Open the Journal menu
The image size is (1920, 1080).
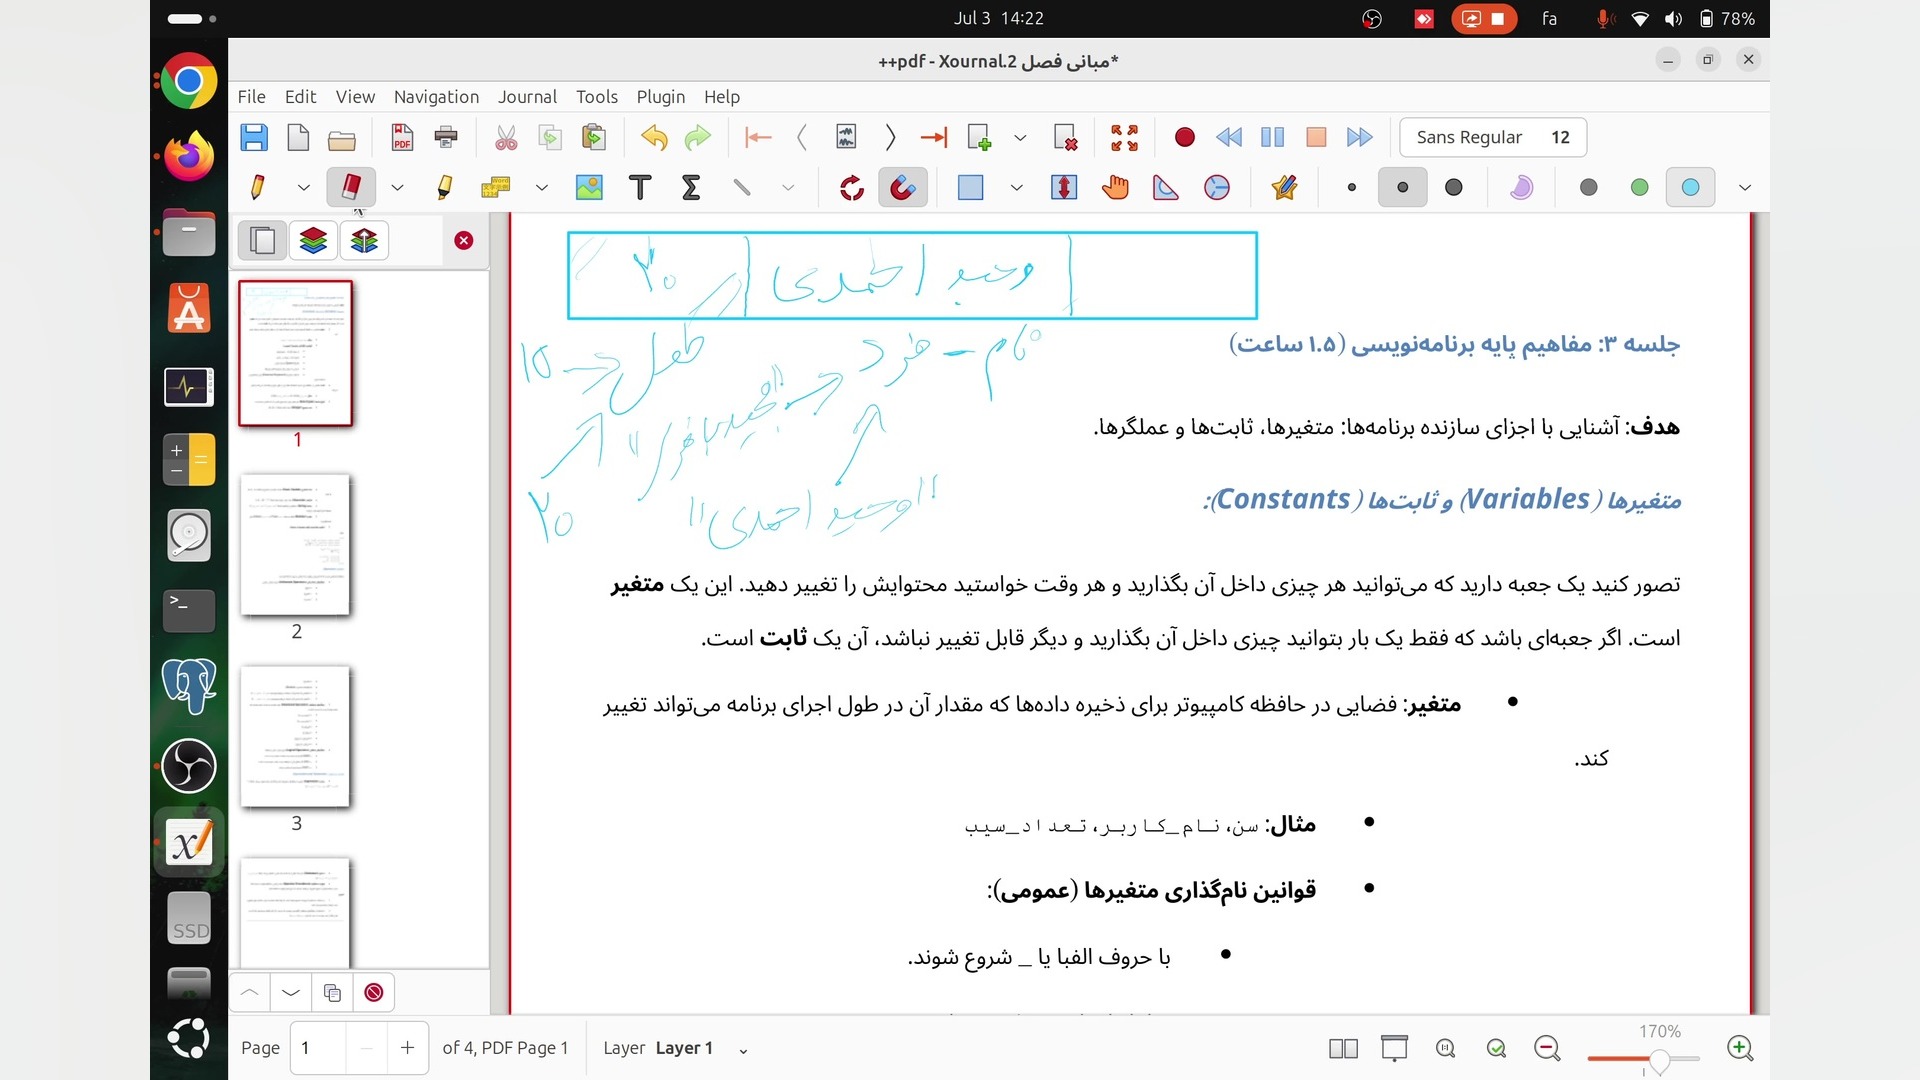pyautogui.click(x=527, y=97)
